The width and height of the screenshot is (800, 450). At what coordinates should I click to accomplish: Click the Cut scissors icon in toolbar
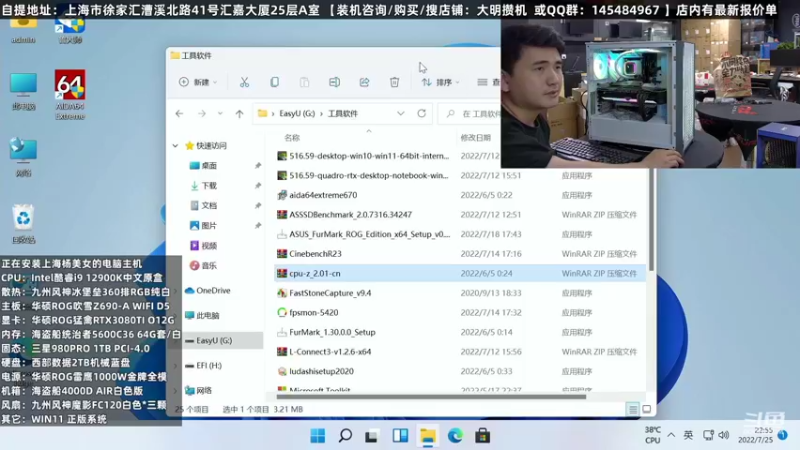[x=244, y=82]
